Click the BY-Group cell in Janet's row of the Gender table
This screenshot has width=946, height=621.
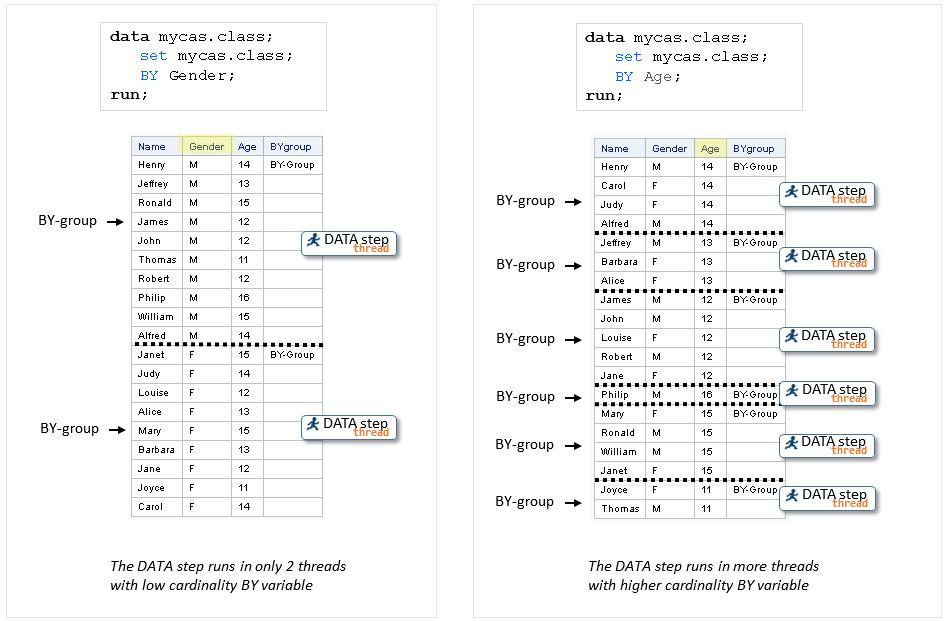(x=292, y=355)
